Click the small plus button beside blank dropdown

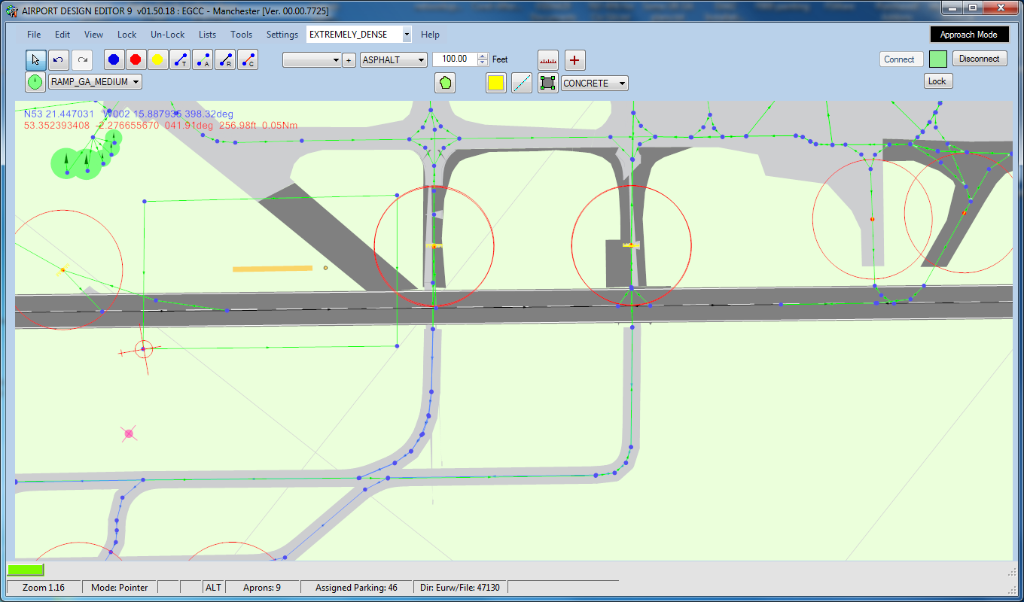coord(349,60)
